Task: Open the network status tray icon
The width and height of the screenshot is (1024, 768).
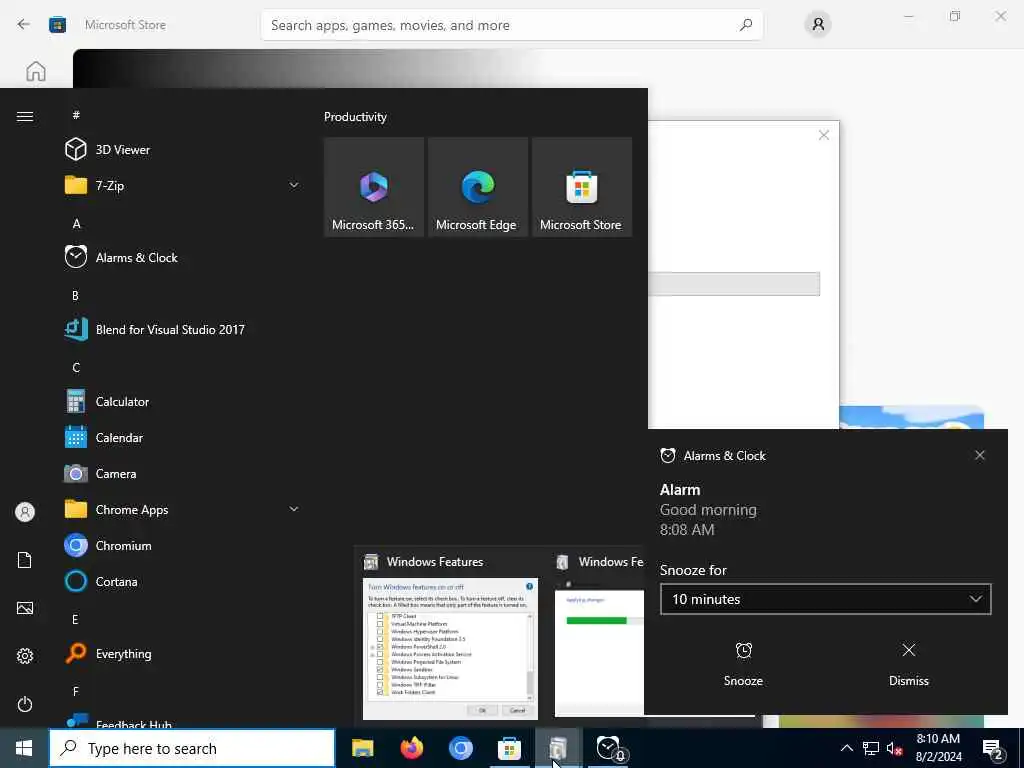Action: (871, 748)
